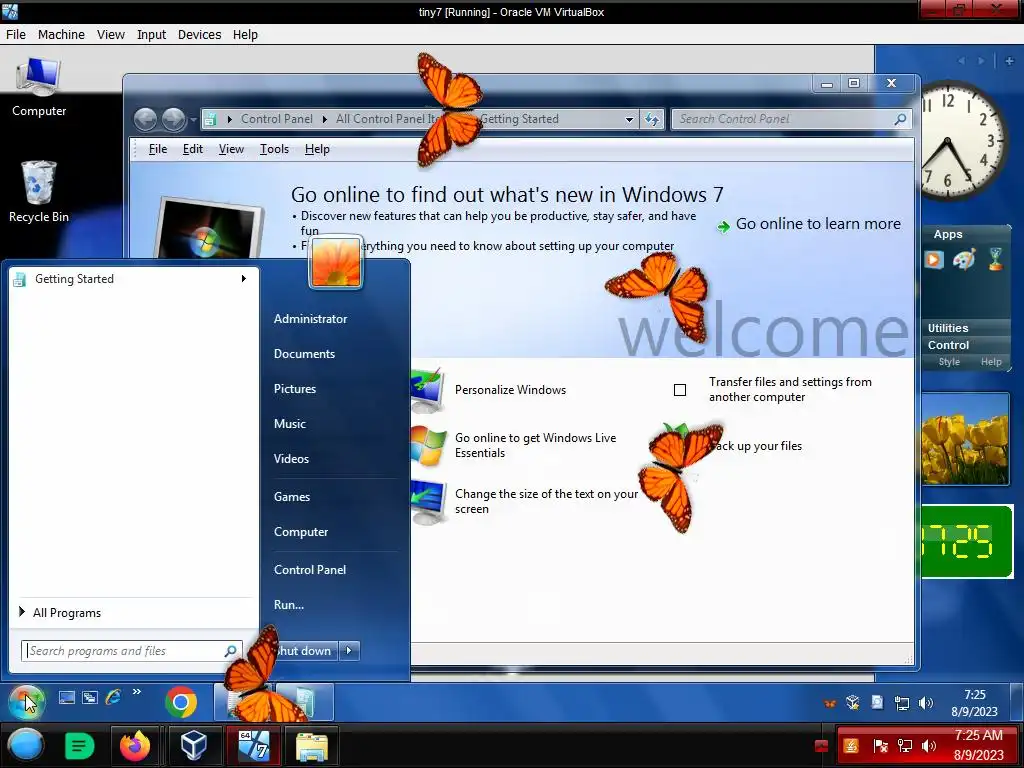Open Control Panel Tools menu
1024x768 pixels.
point(274,149)
